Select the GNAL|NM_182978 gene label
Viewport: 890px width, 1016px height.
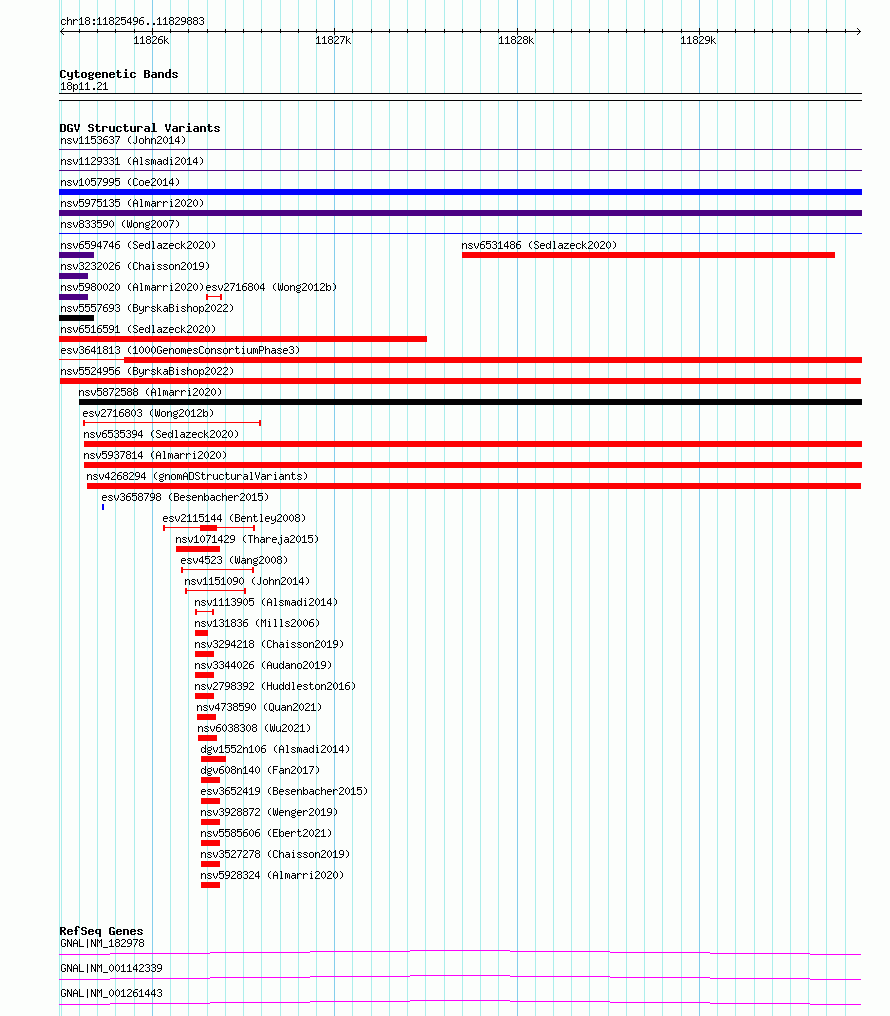102,943
